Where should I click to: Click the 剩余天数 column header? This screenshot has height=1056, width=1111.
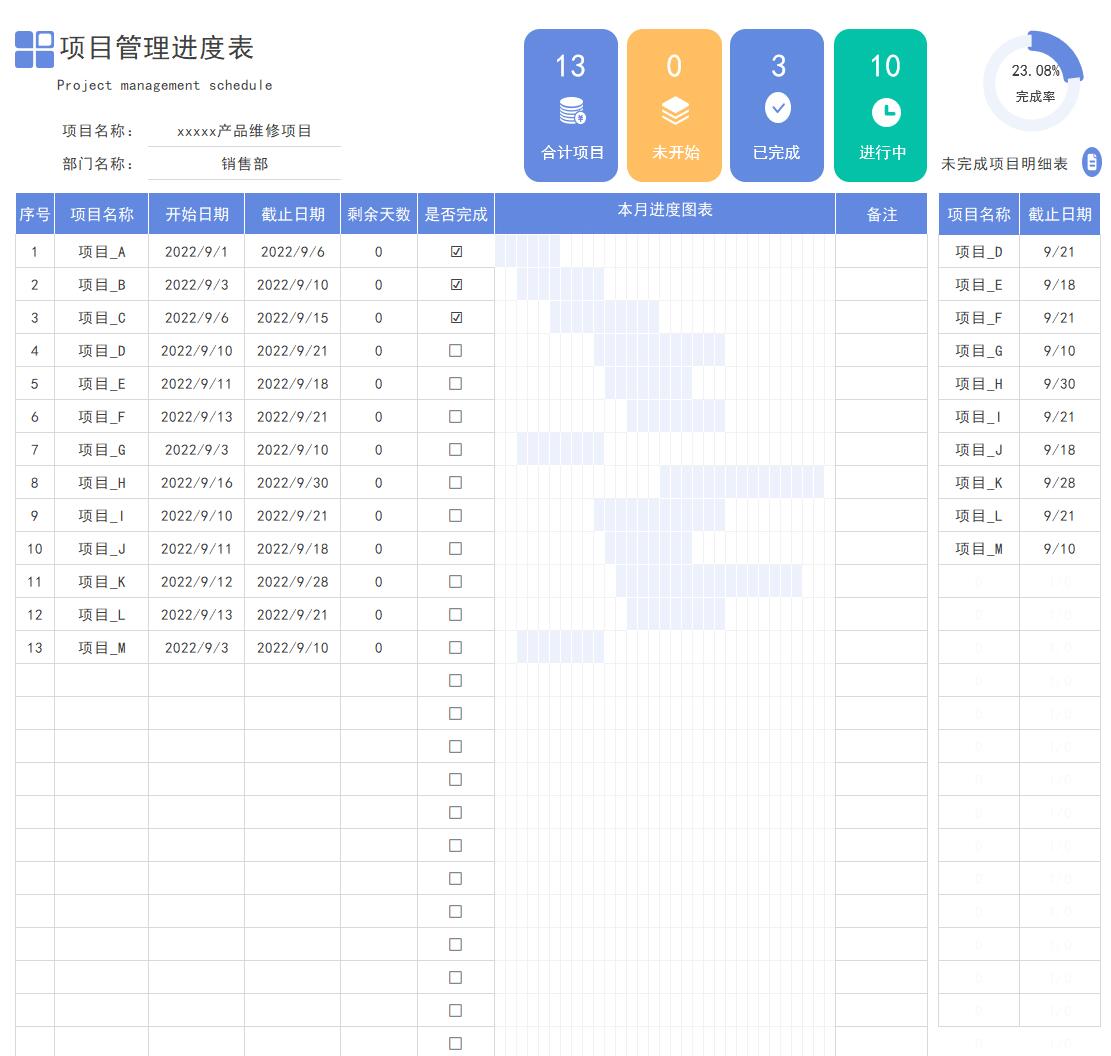tap(379, 214)
